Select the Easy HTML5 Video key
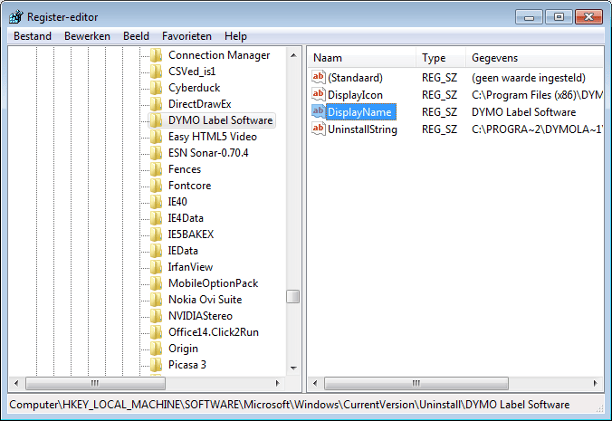The height and width of the screenshot is (421, 612). pyautogui.click(x=212, y=137)
